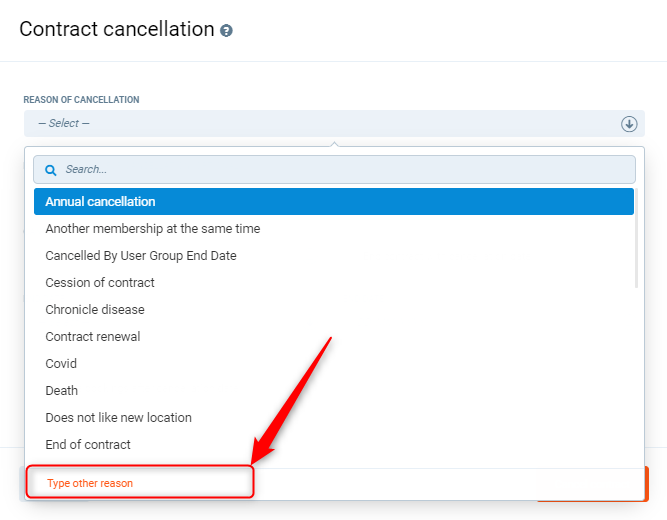
Task: Select Covid as cancellation reason
Action: pos(61,364)
